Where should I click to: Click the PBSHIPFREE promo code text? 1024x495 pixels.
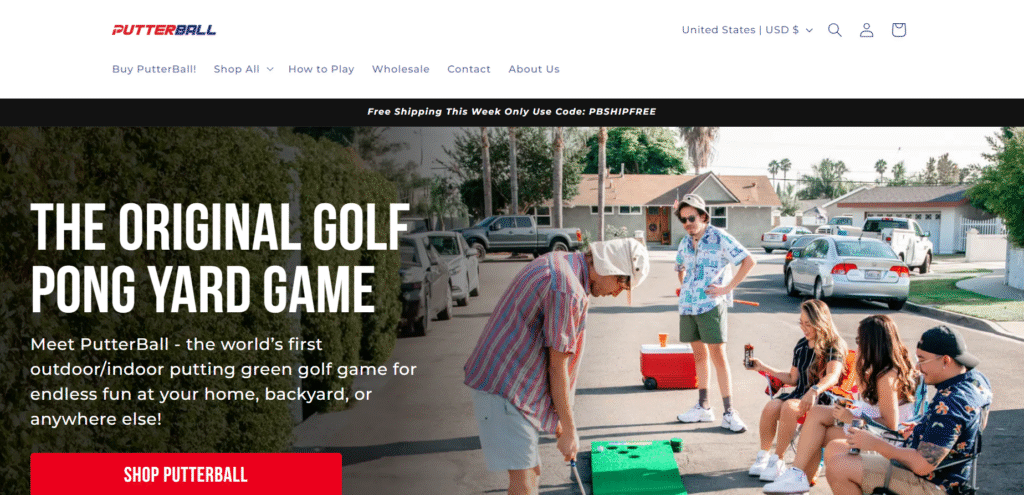(622, 112)
